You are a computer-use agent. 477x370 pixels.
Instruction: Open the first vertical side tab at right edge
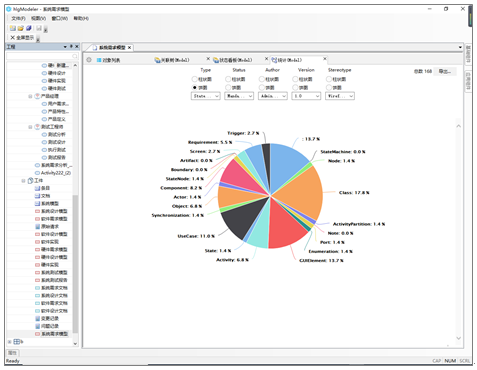coord(468,55)
